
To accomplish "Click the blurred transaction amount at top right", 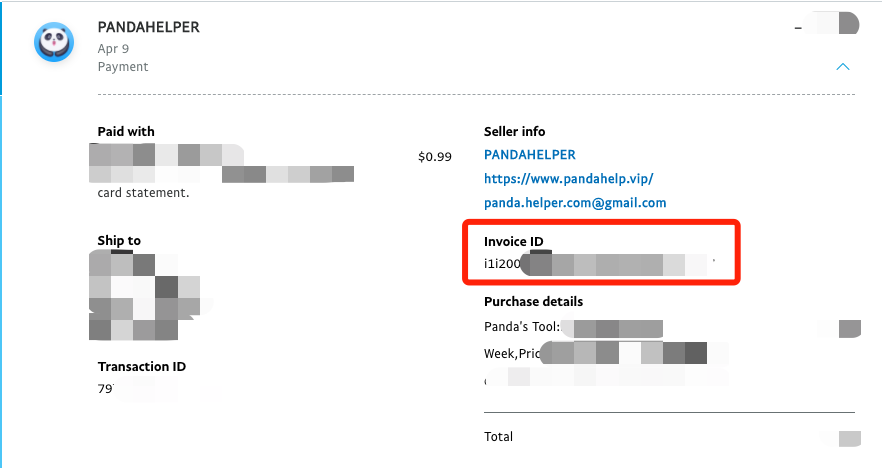I will (x=827, y=25).
